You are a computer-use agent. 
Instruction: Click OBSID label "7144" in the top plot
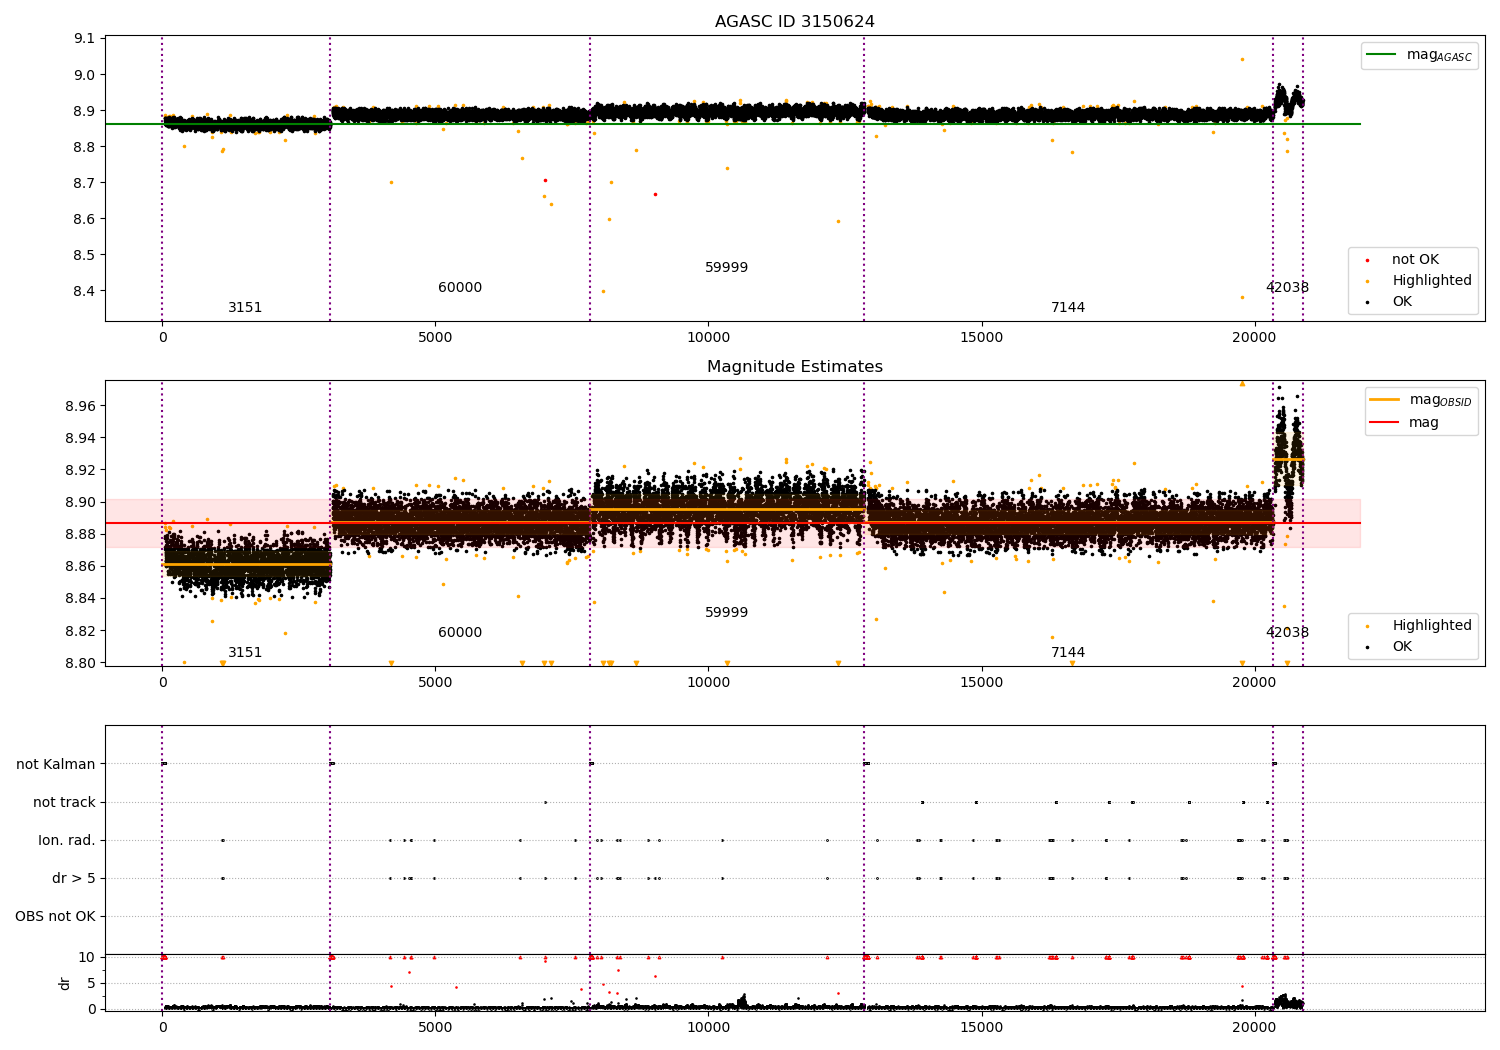pos(1068,308)
